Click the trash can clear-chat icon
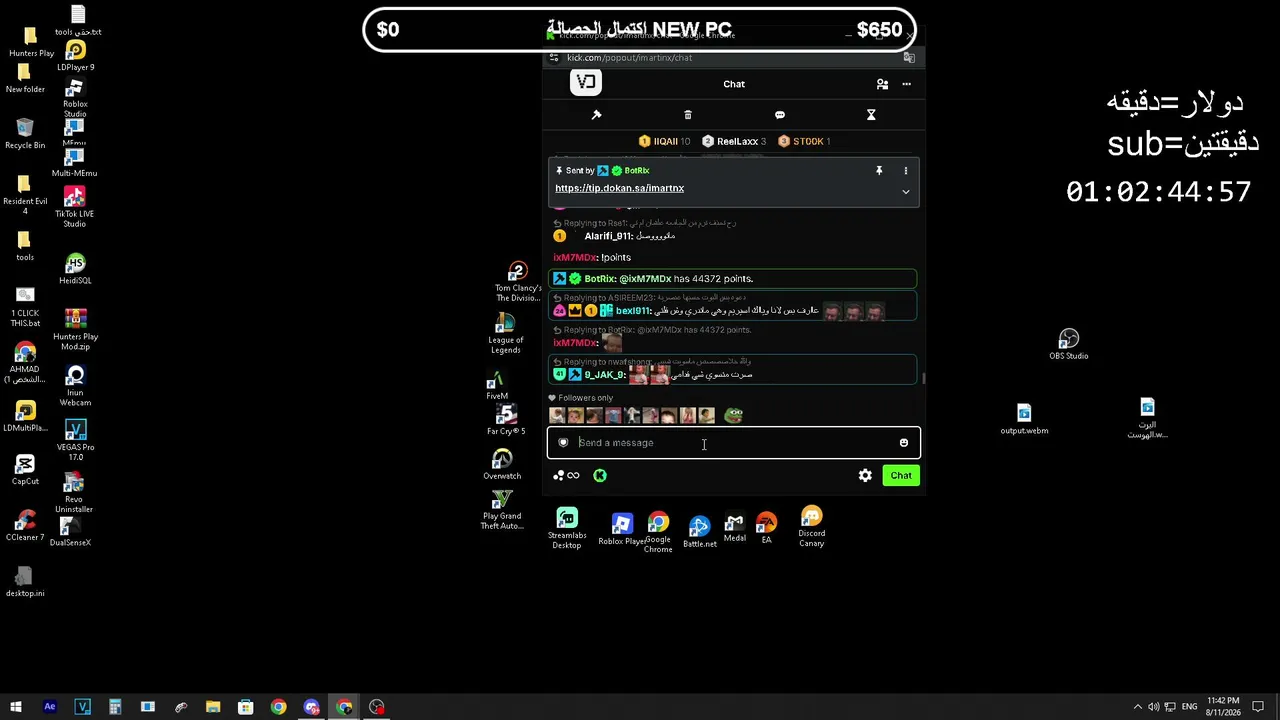 [x=688, y=115]
